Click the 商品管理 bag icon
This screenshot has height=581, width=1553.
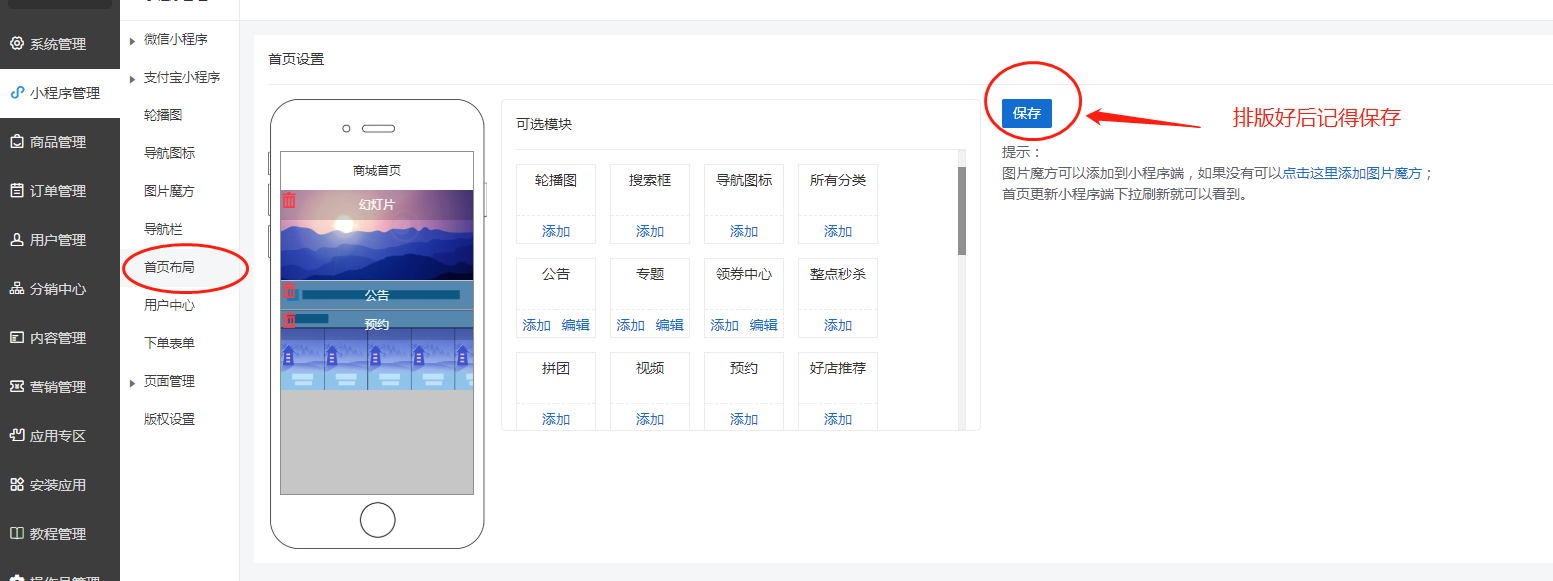click(x=16, y=142)
